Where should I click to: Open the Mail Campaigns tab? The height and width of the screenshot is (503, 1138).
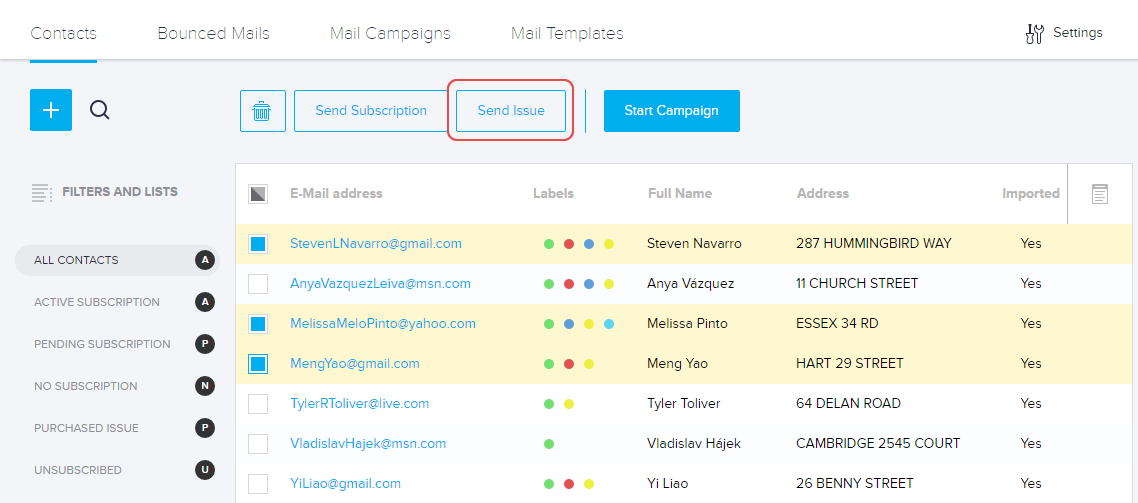click(x=390, y=33)
